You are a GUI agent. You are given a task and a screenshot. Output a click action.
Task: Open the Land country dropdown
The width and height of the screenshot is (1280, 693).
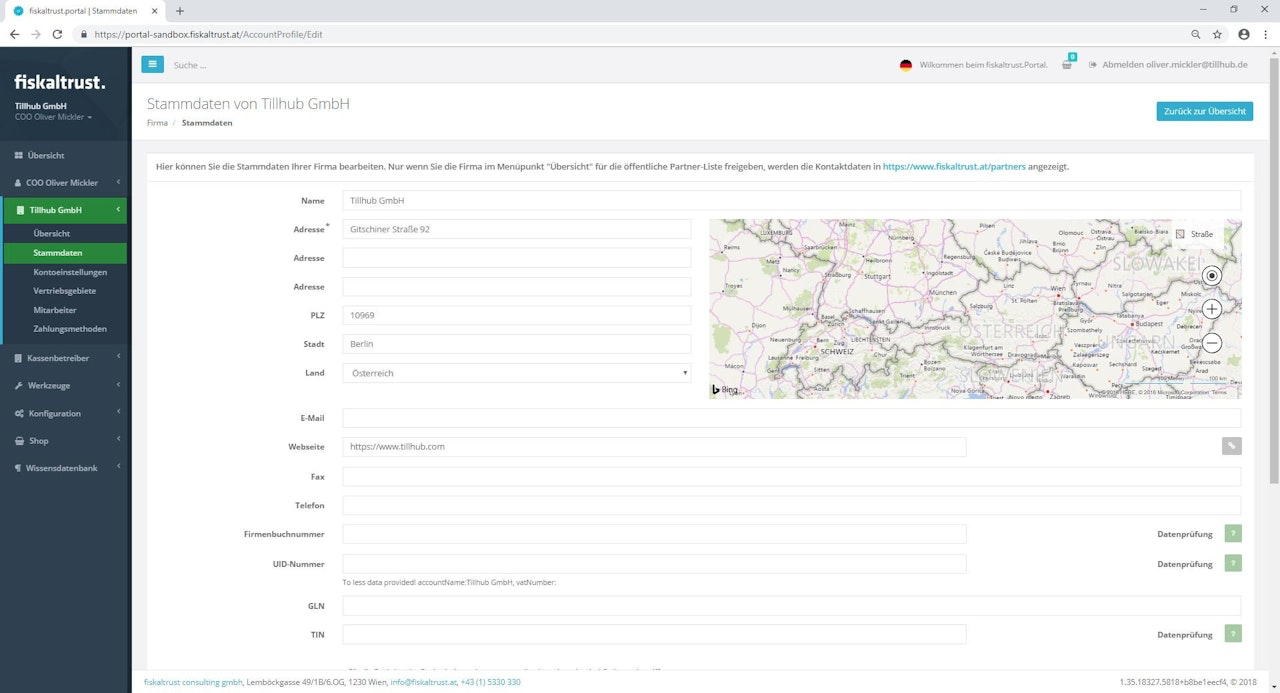coord(516,373)
